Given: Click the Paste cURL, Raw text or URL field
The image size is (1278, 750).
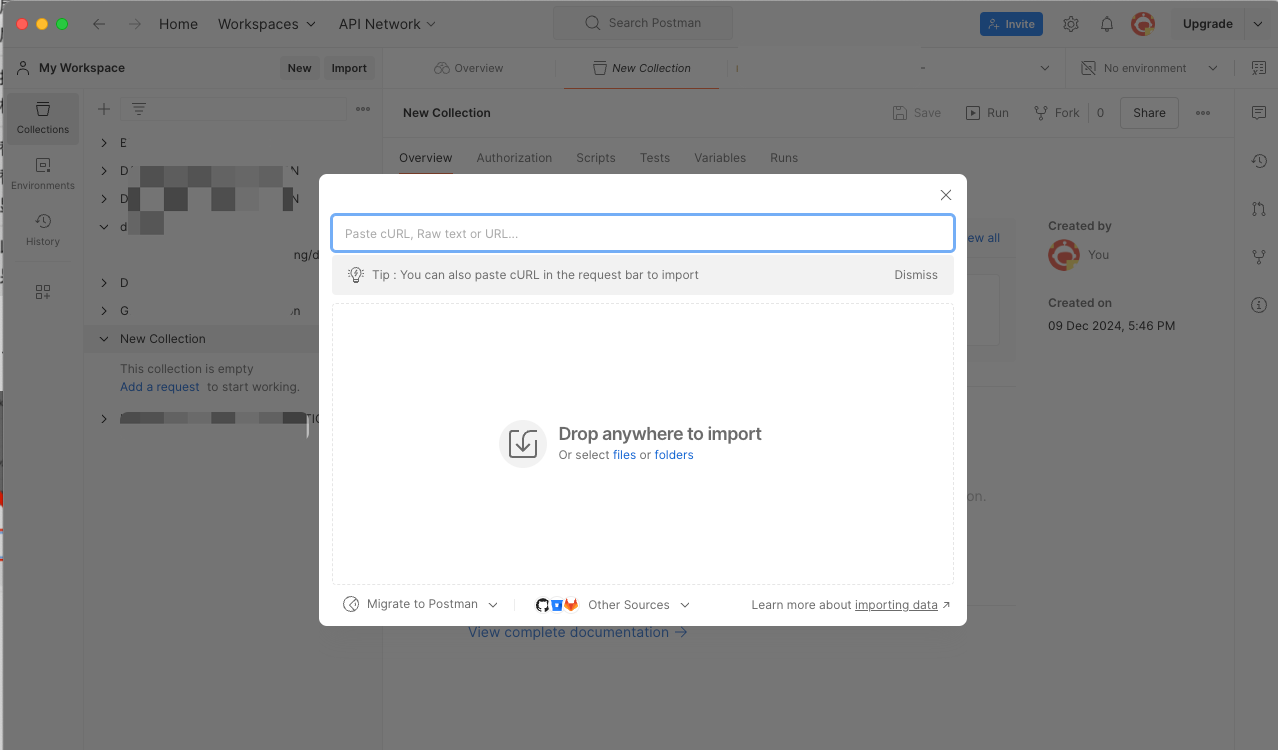Looking at the screenshot, I should pos(643,233).
